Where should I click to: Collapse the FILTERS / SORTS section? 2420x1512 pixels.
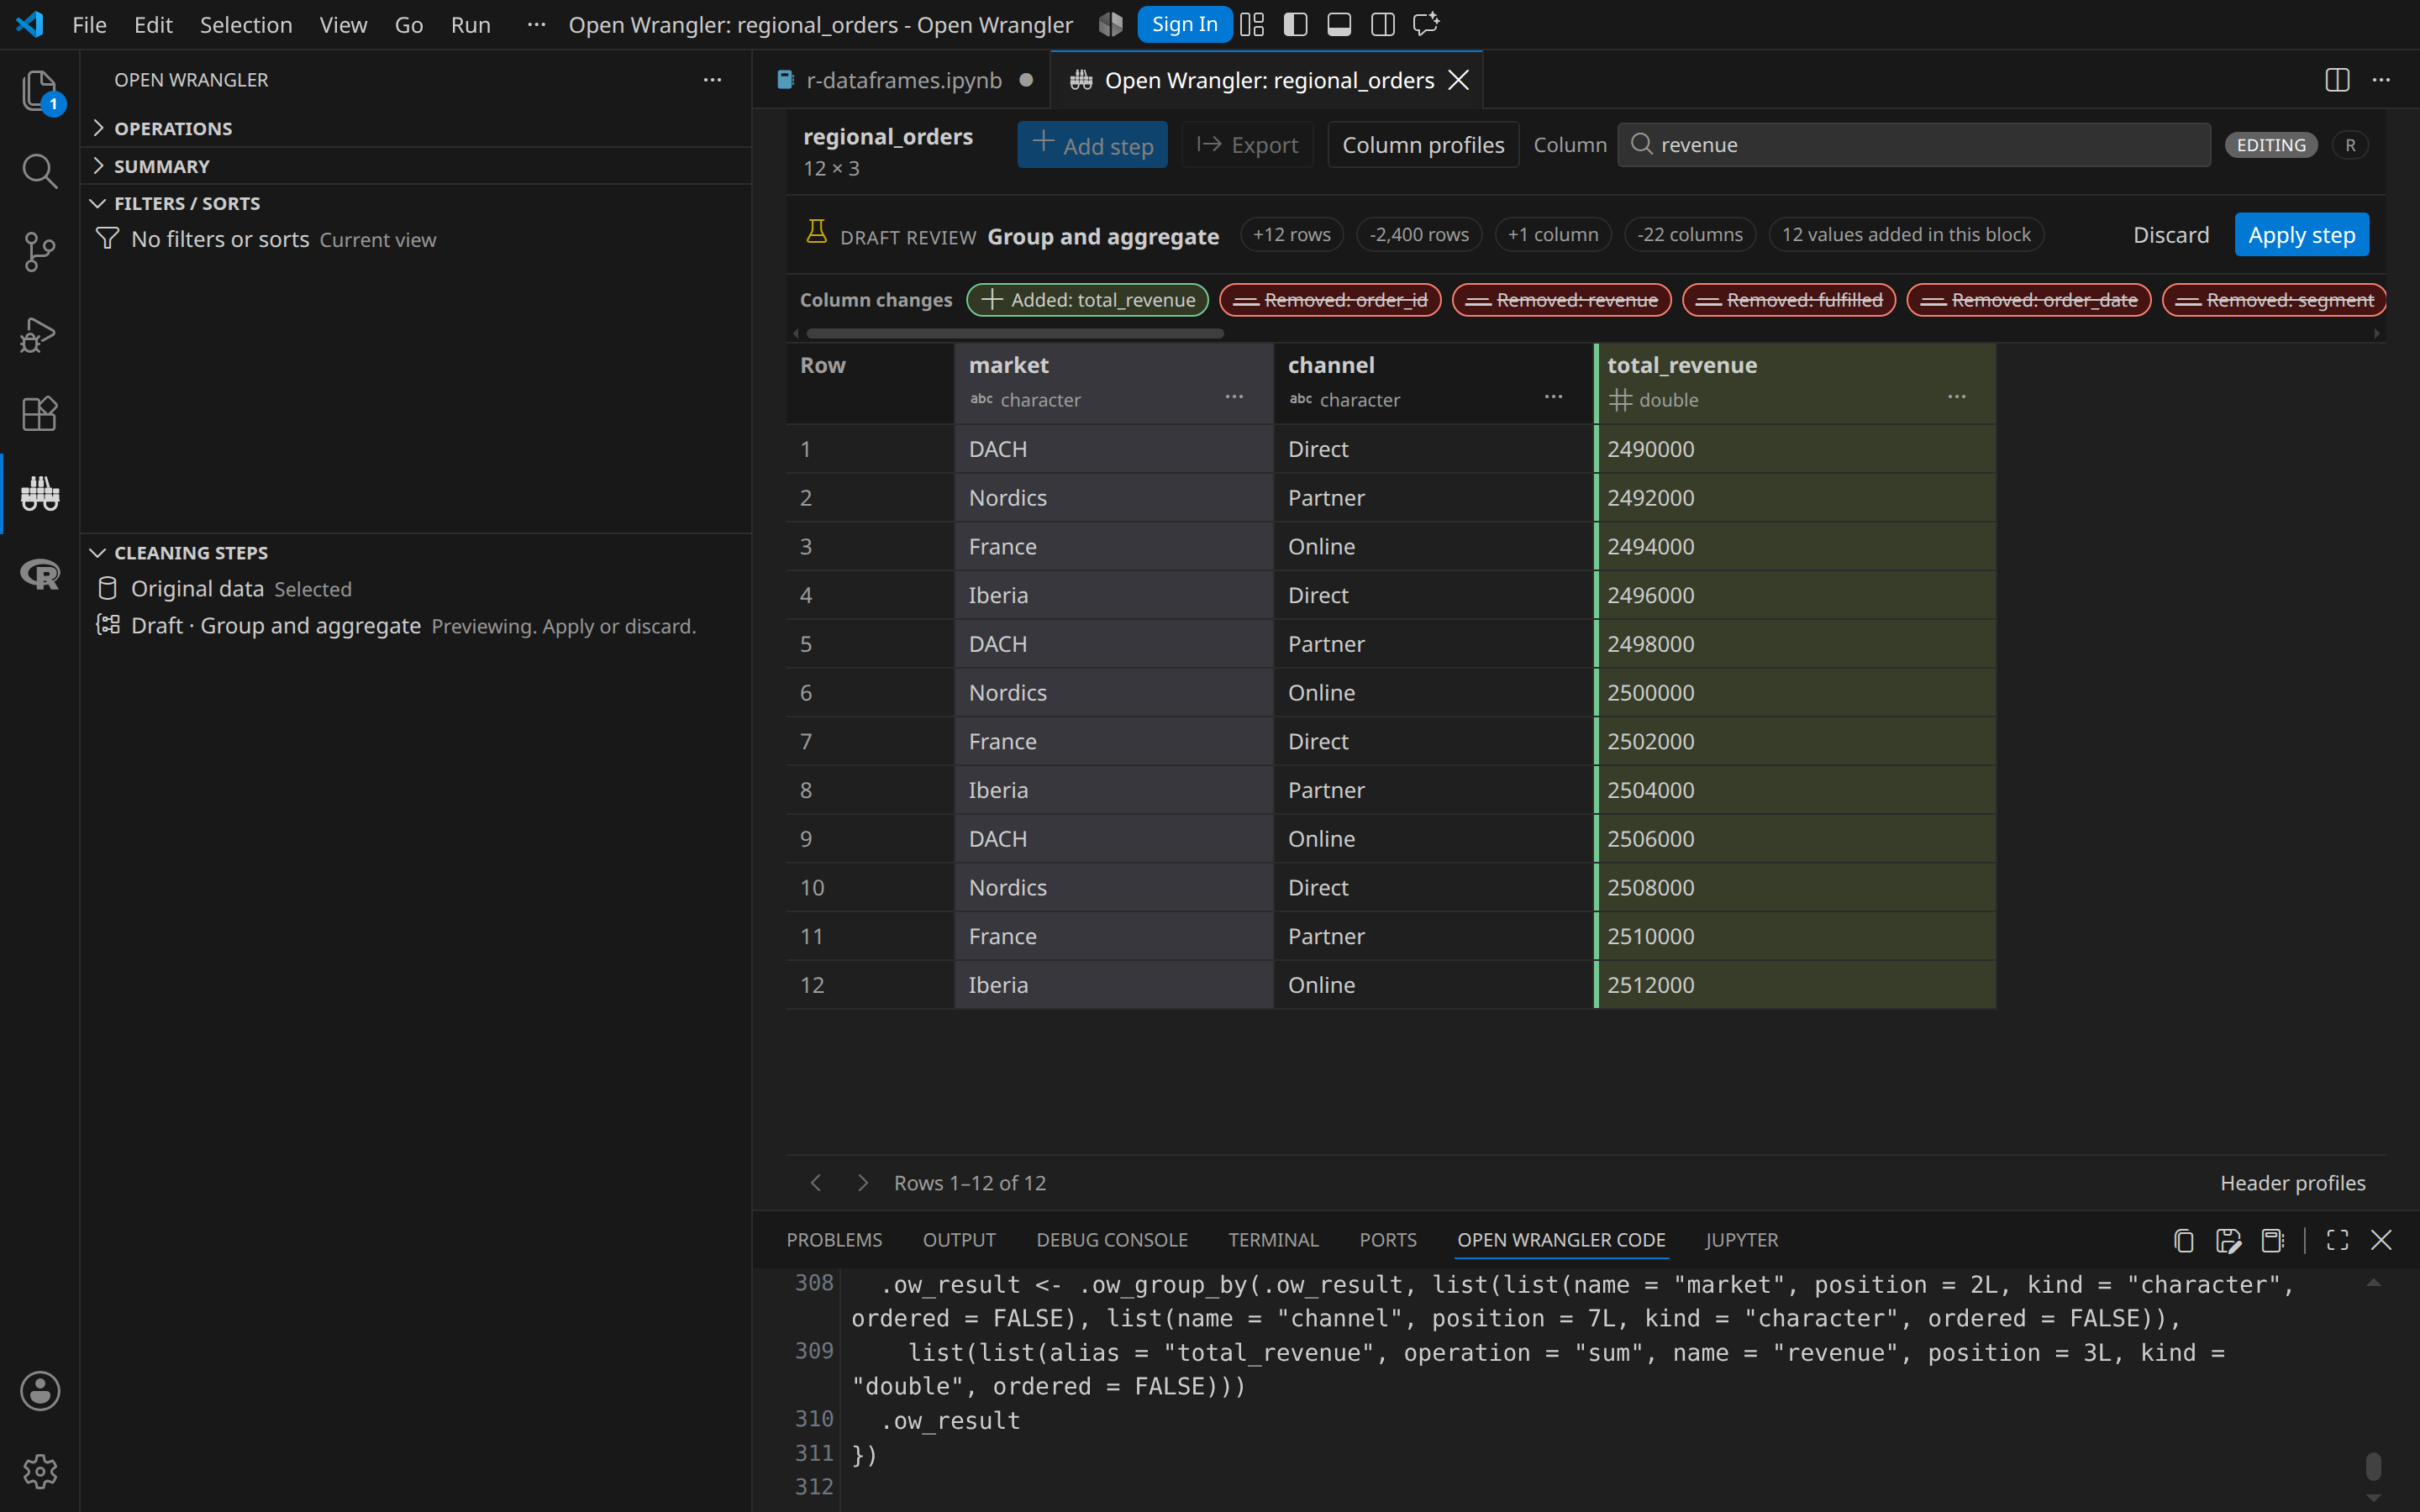pos(415,203)
